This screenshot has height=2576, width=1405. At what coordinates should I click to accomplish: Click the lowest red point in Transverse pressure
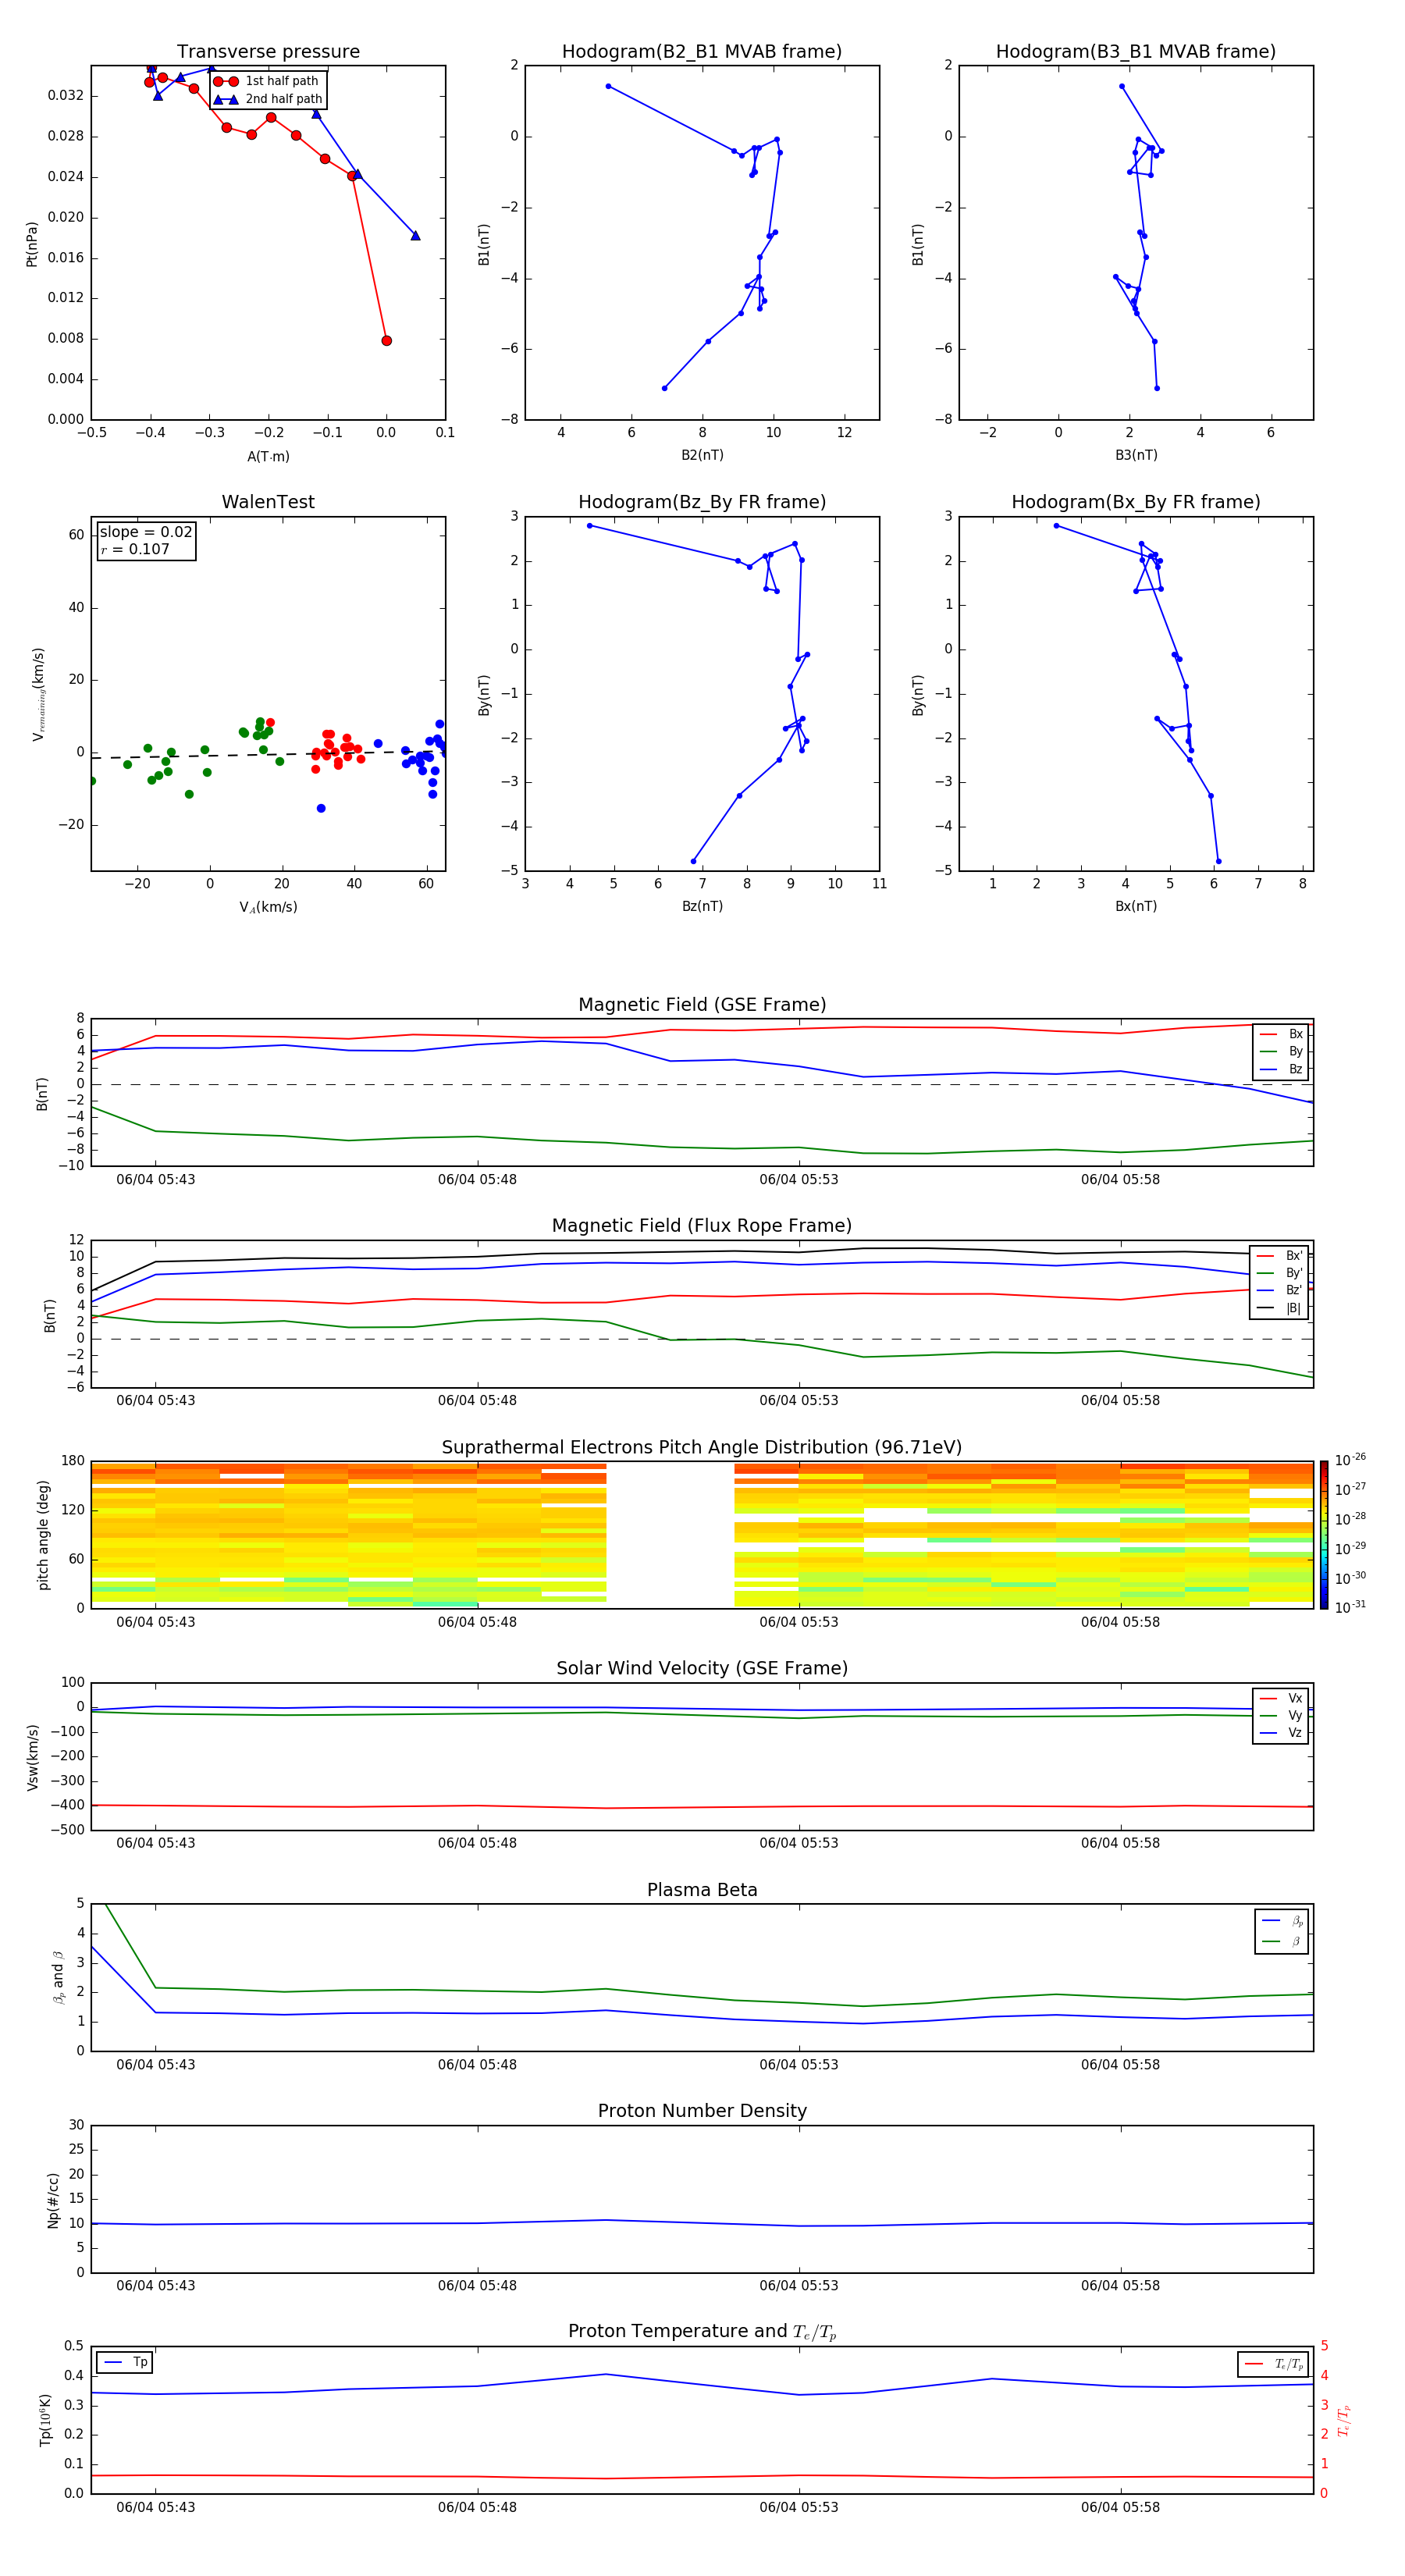(387, 341)
